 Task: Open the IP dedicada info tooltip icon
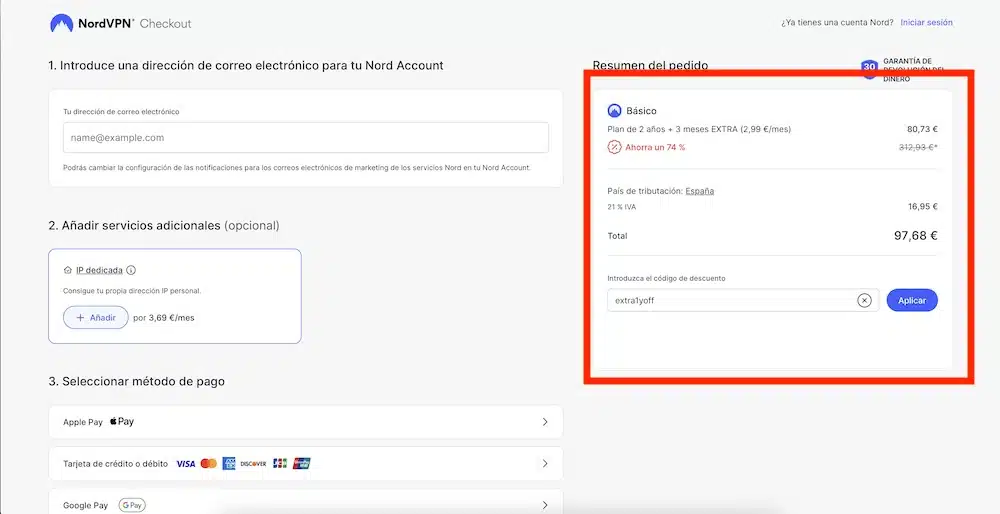[x=131, y=270]
